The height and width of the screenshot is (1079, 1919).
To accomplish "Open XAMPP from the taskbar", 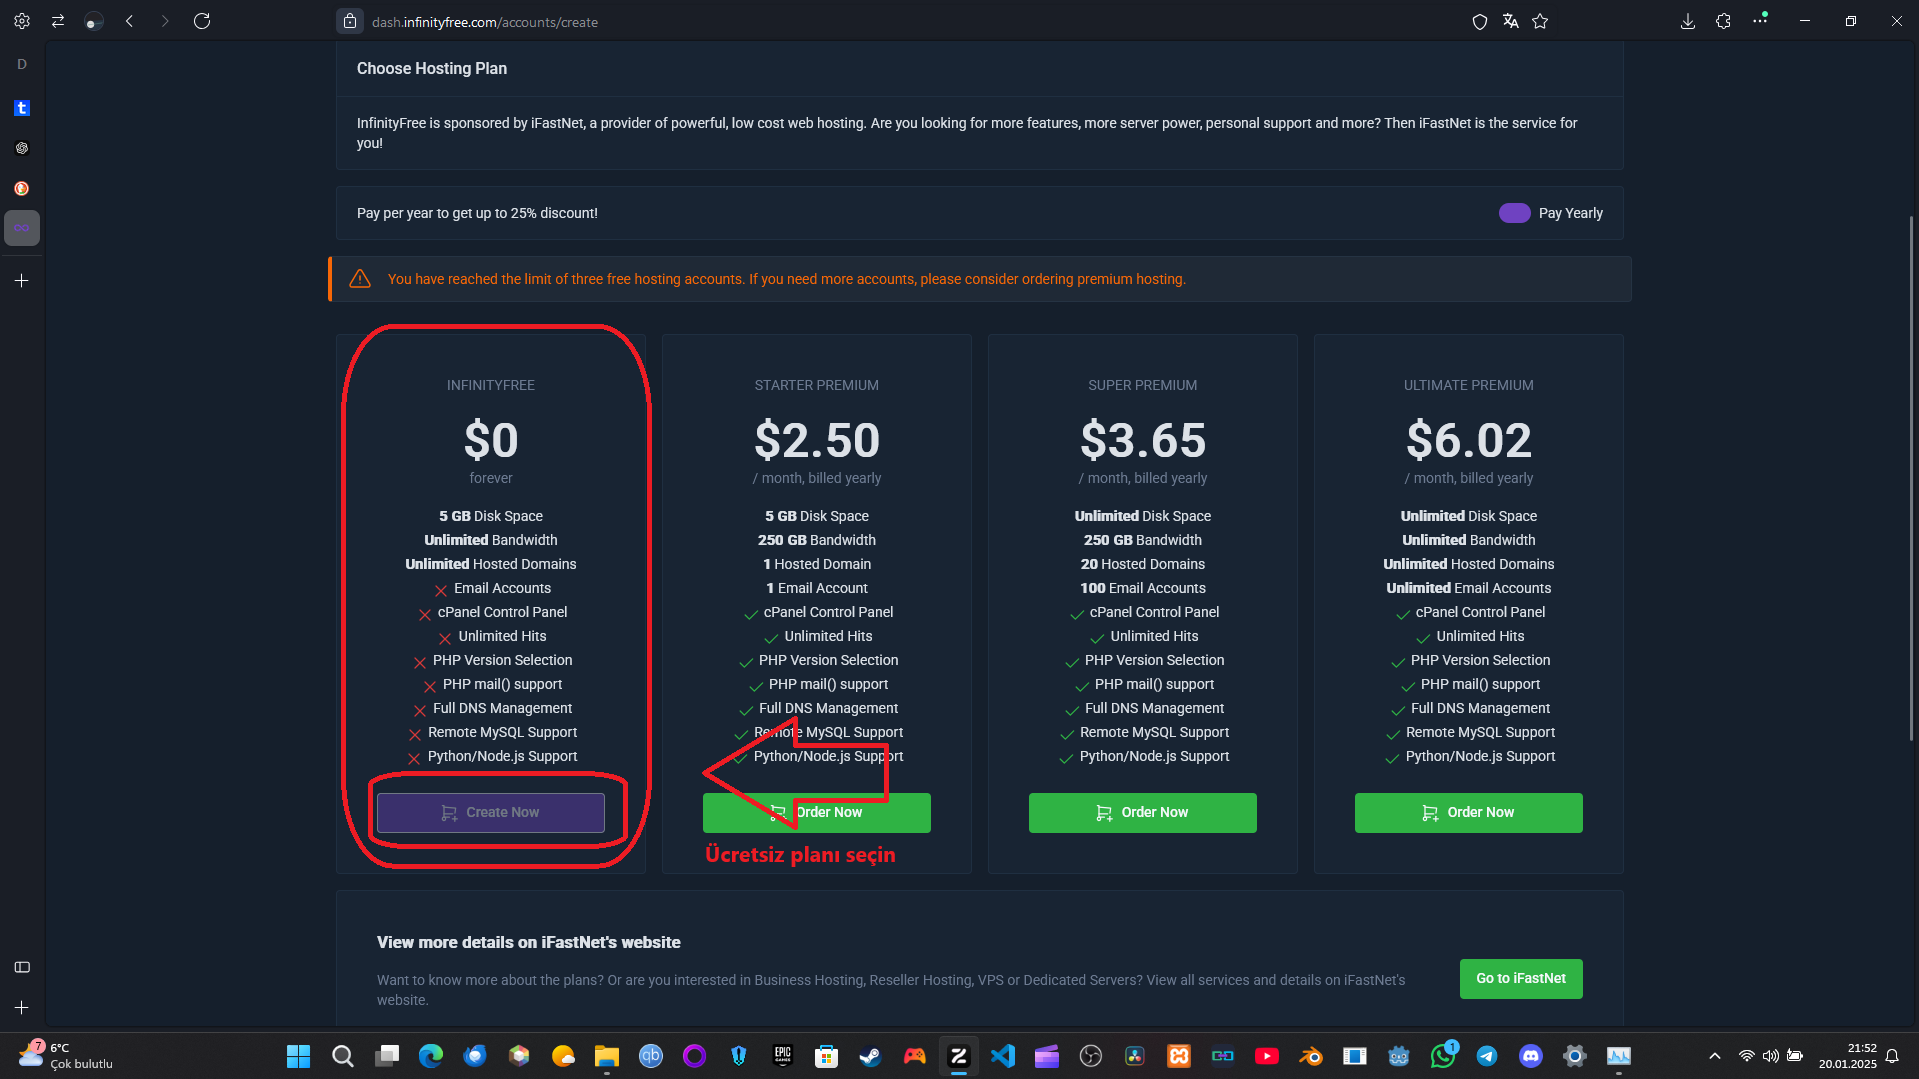I will pyautogui.click(x=1179, y=1056).
